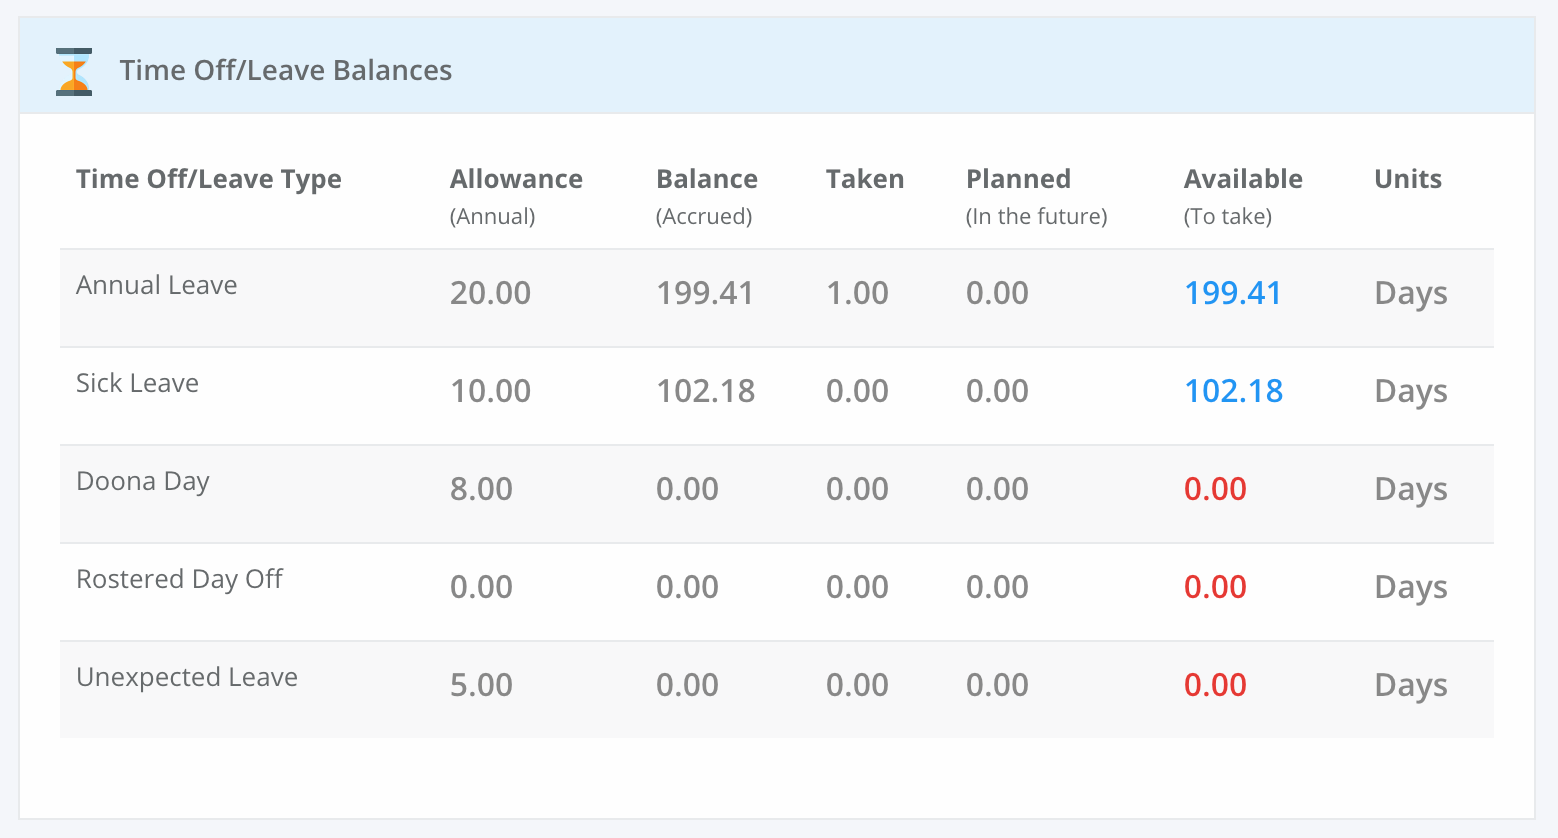1558x838 pixels.
Task: Click the Time Off/Leave Type column header
Action: pos(209,179)
